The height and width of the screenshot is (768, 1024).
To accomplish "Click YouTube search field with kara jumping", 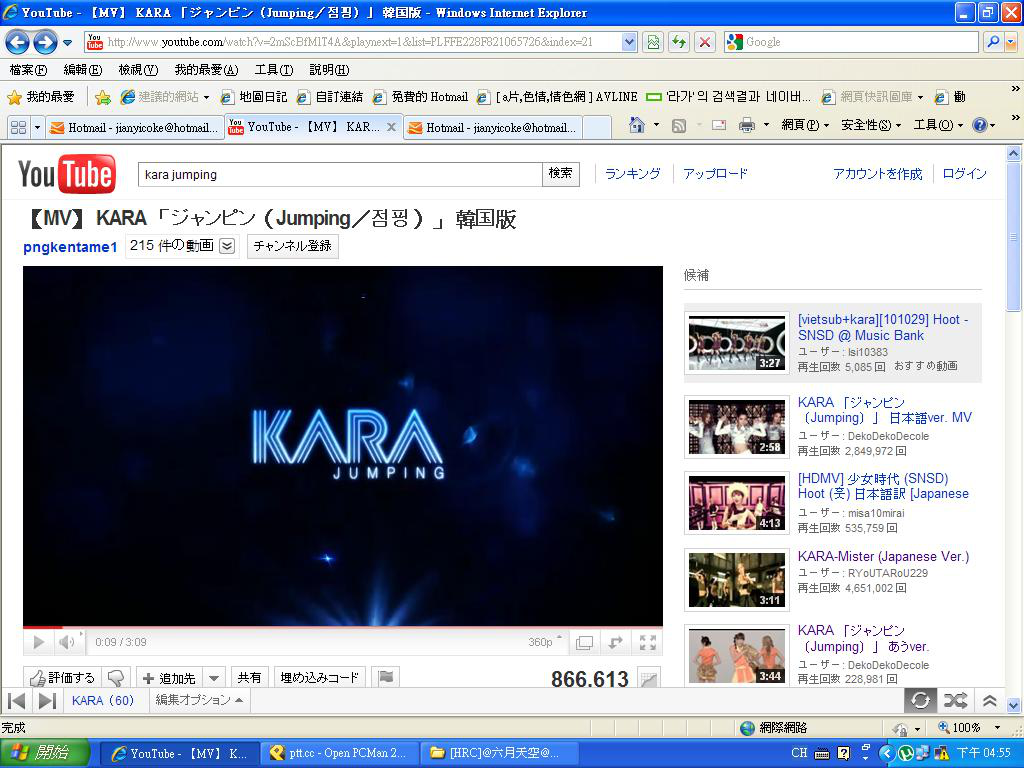I will click(340, 174).
